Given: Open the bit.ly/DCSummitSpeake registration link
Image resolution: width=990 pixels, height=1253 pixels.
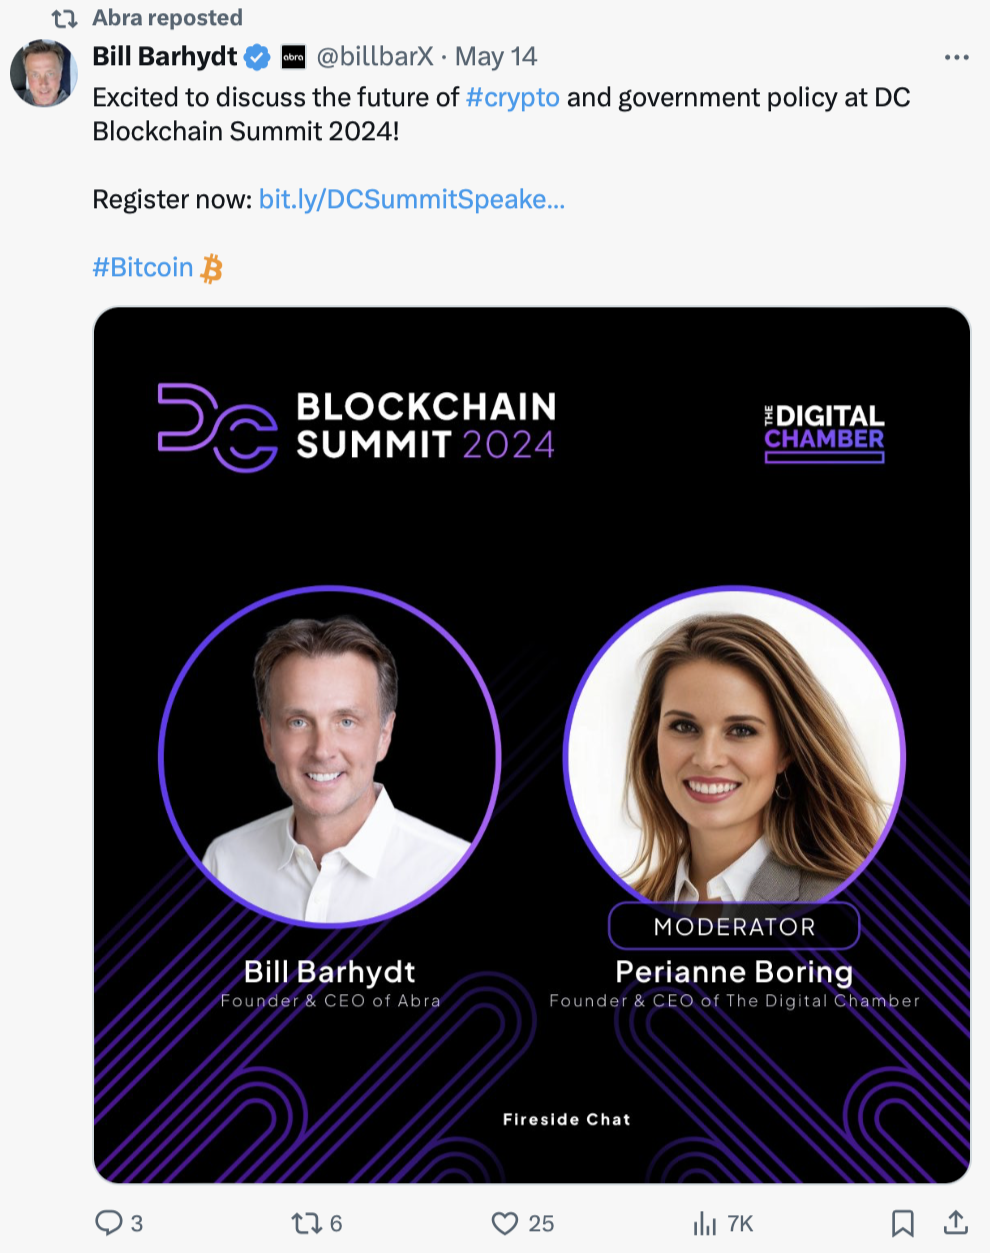Looking at the screenshot, I should tap(412, 200).
